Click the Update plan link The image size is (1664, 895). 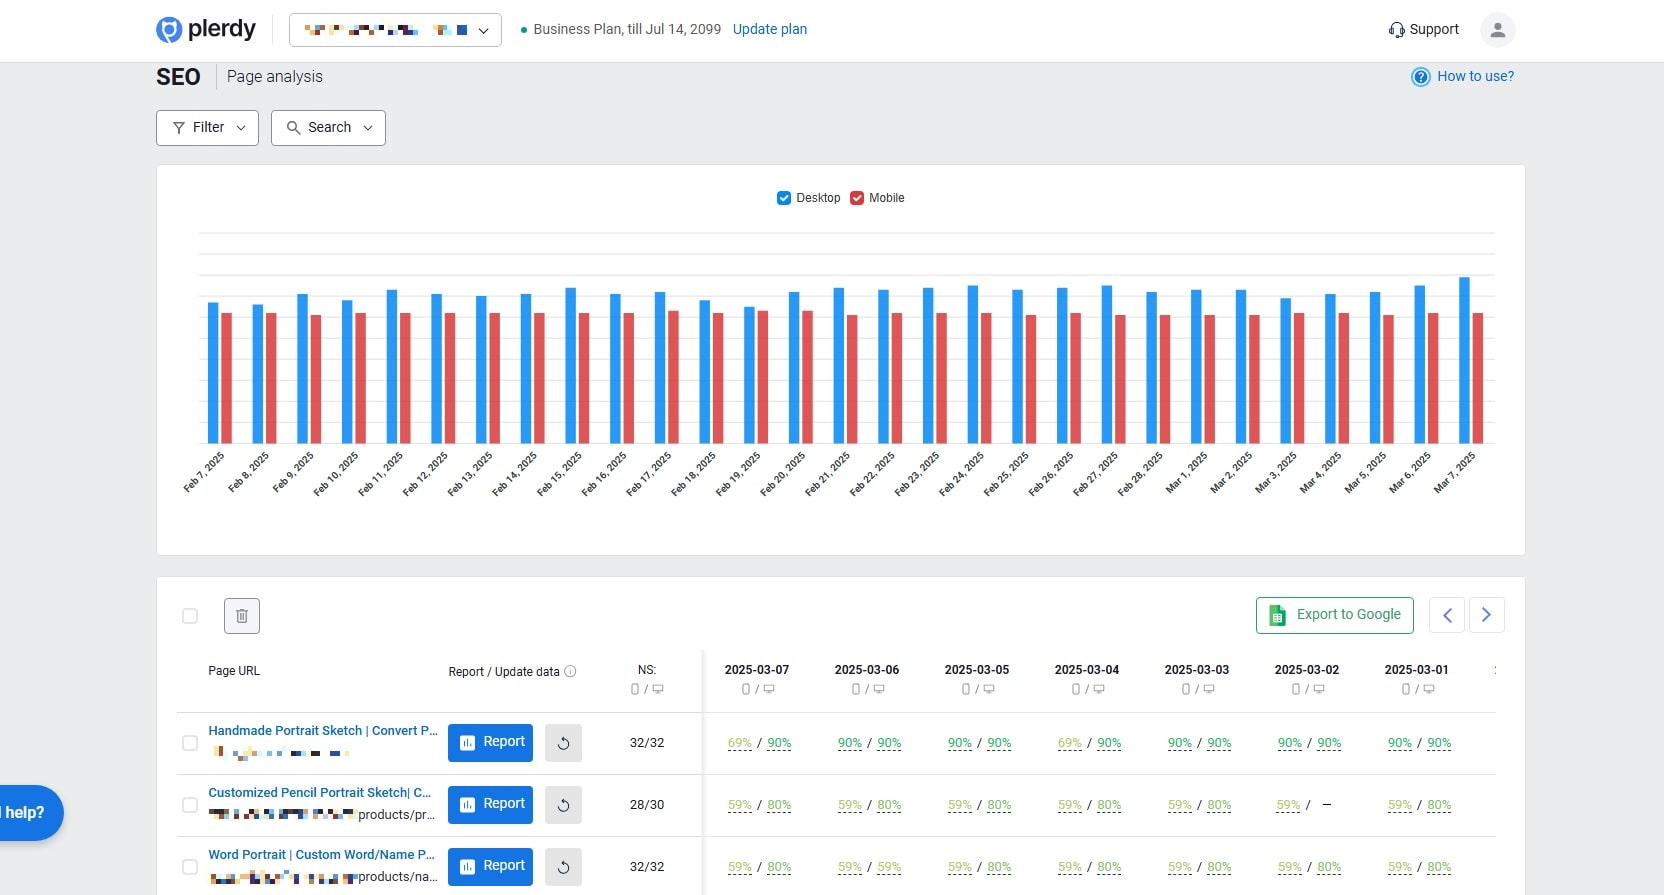pos(769,29)
